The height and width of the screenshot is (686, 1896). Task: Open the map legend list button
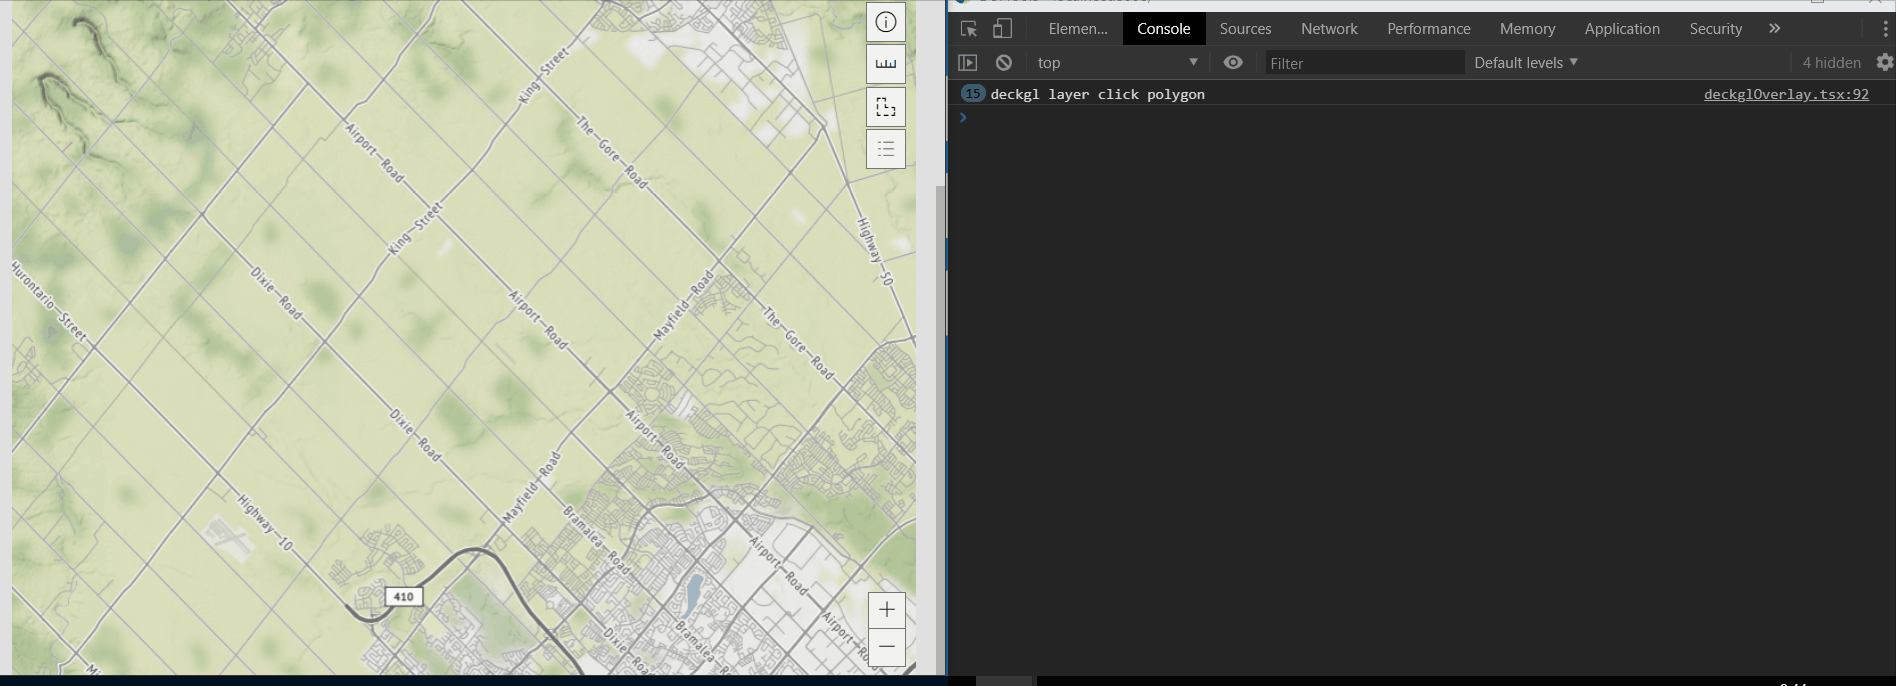[x=886, y=149]
